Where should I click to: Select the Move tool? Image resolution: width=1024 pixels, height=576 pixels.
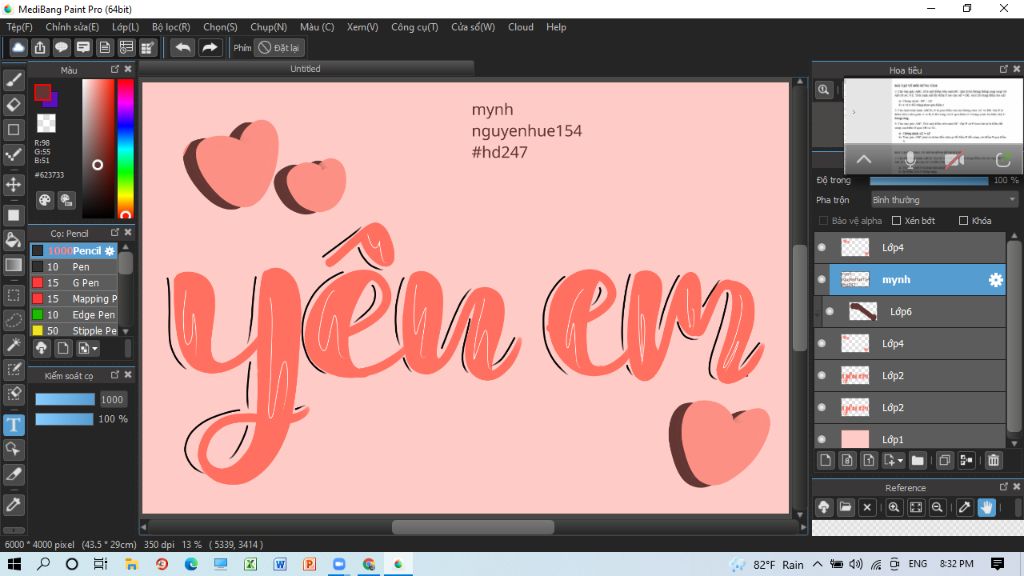(14, 185)
